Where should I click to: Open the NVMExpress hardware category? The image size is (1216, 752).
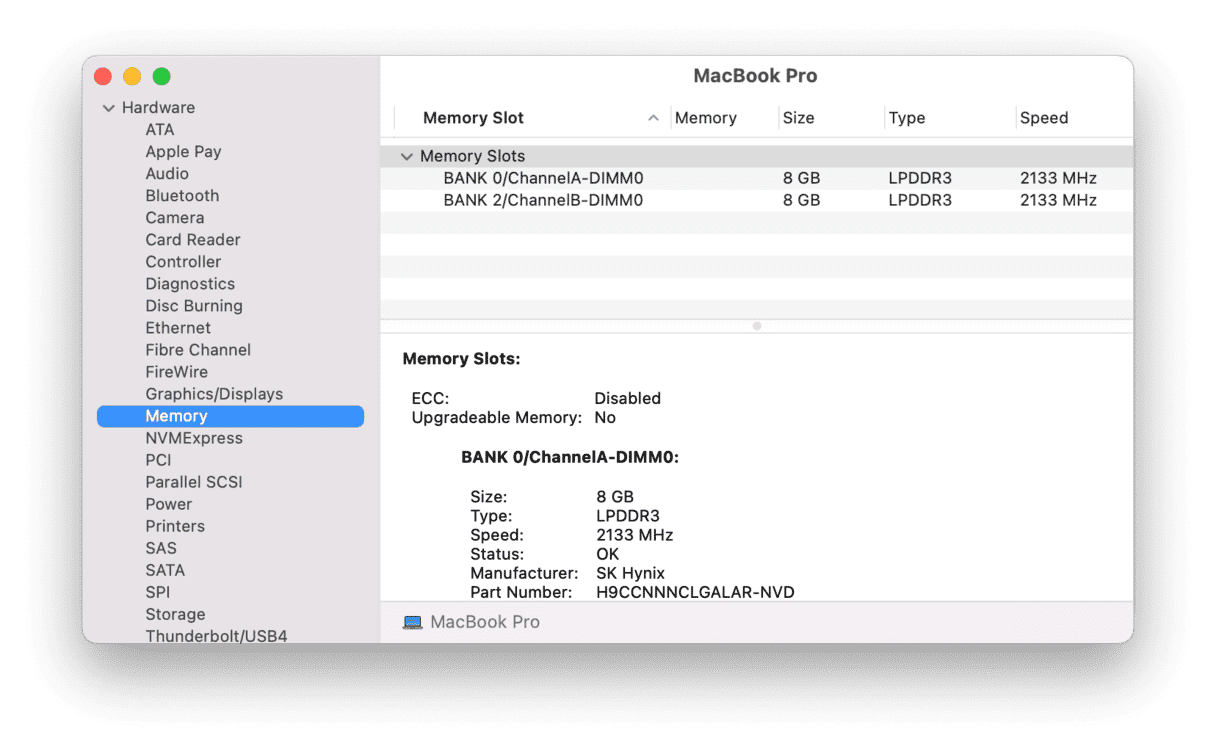(x=194, y=438)
